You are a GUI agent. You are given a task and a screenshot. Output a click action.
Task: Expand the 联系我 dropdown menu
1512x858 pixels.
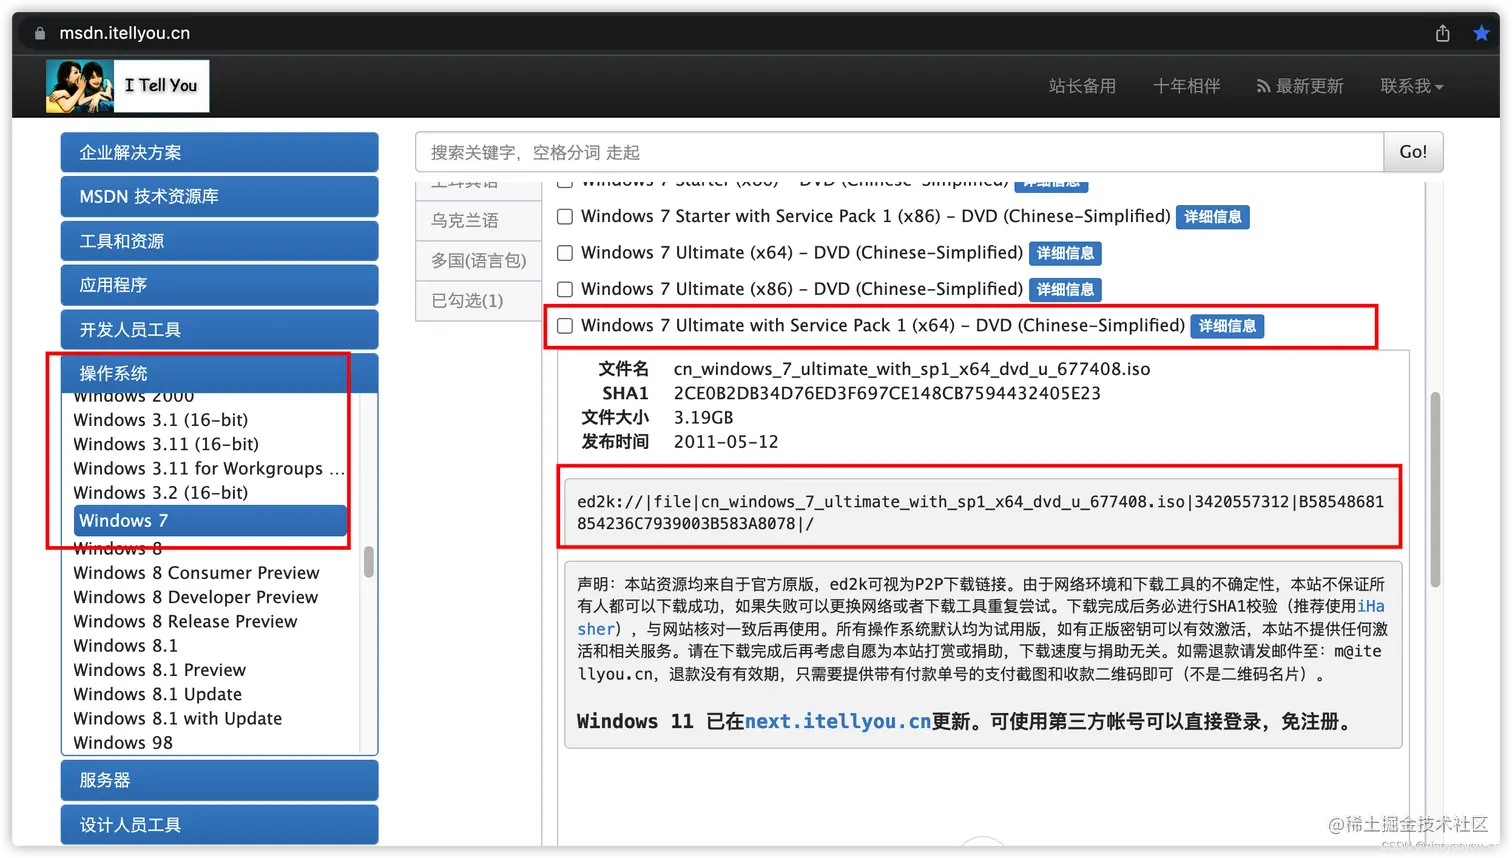point(1412,86)
